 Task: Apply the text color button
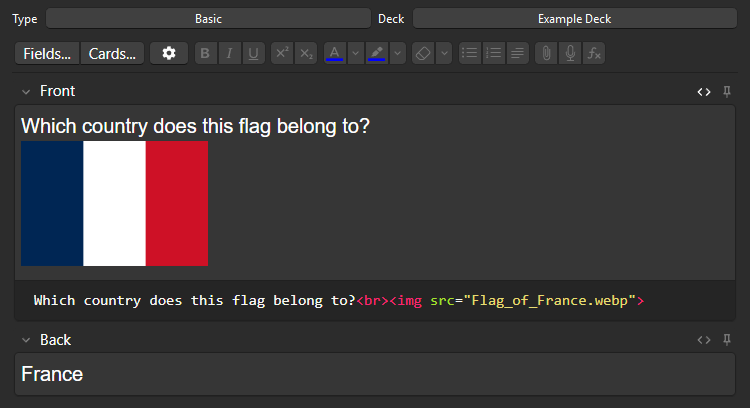click(x=334, y=53)
